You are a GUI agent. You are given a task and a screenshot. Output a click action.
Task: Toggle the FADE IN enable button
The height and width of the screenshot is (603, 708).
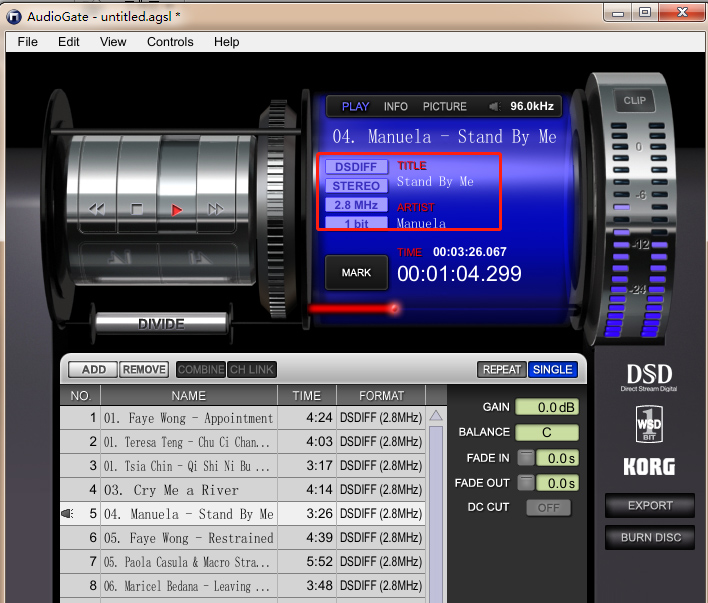[526, 458]
